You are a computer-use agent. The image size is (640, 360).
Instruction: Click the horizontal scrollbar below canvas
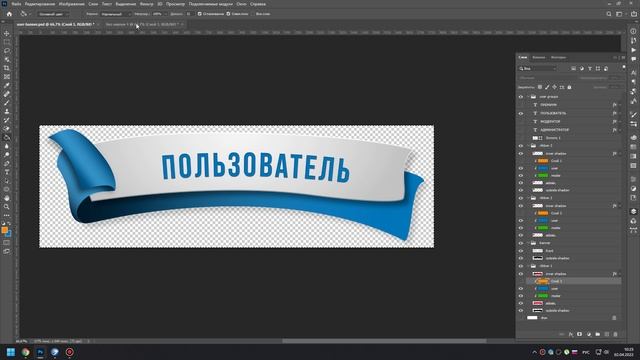[384, 341]
